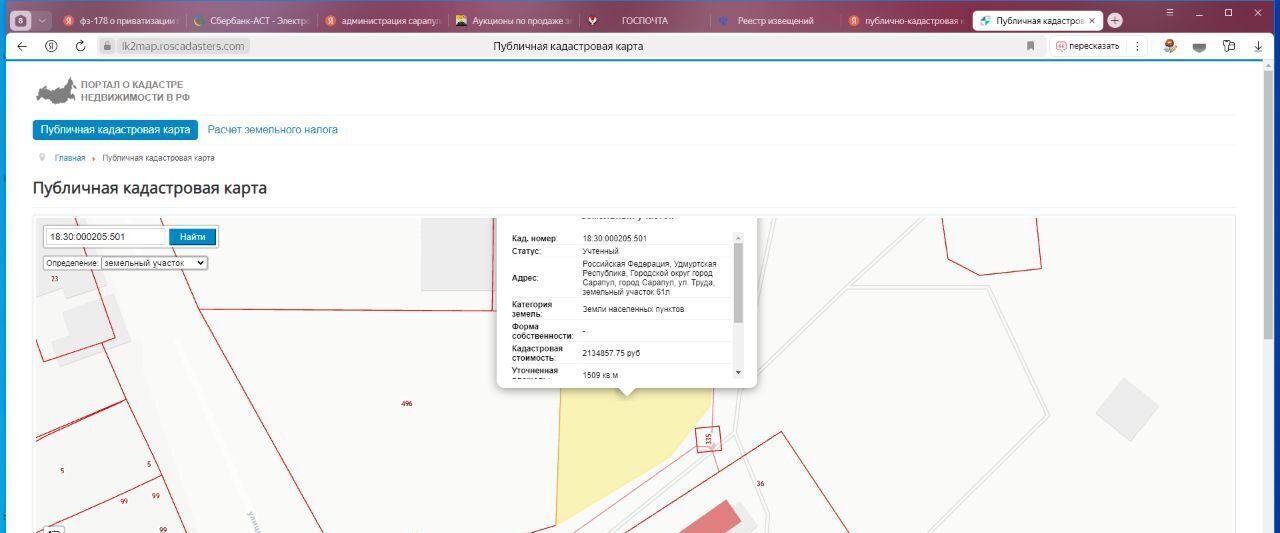Click the cadastral cost '2134857.75 руб'
The width and height of the screenshot is (1280, 533).
pos(611,353)
